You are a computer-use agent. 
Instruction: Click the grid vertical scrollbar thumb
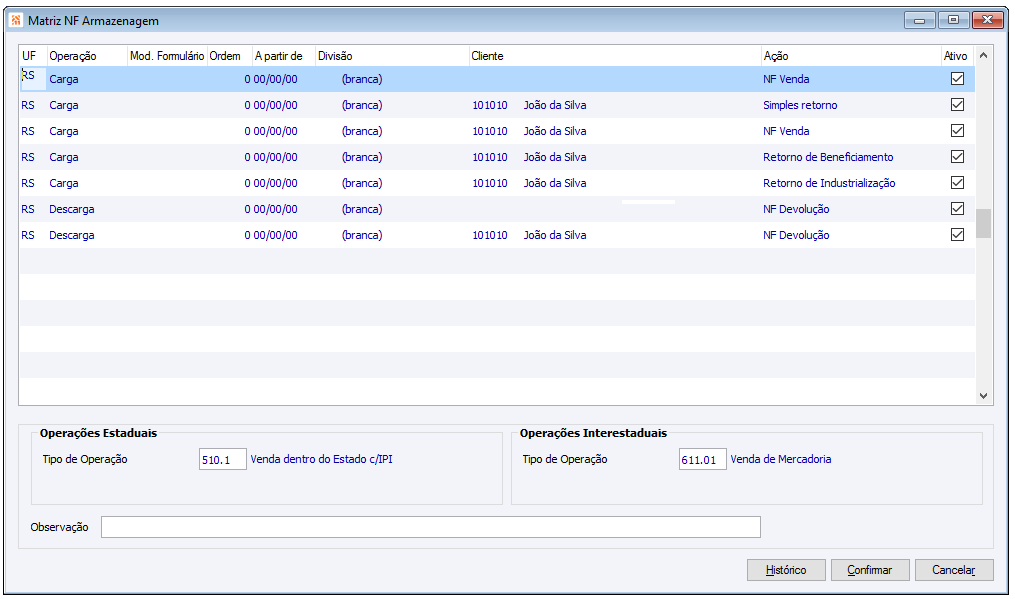pos(983,223)
